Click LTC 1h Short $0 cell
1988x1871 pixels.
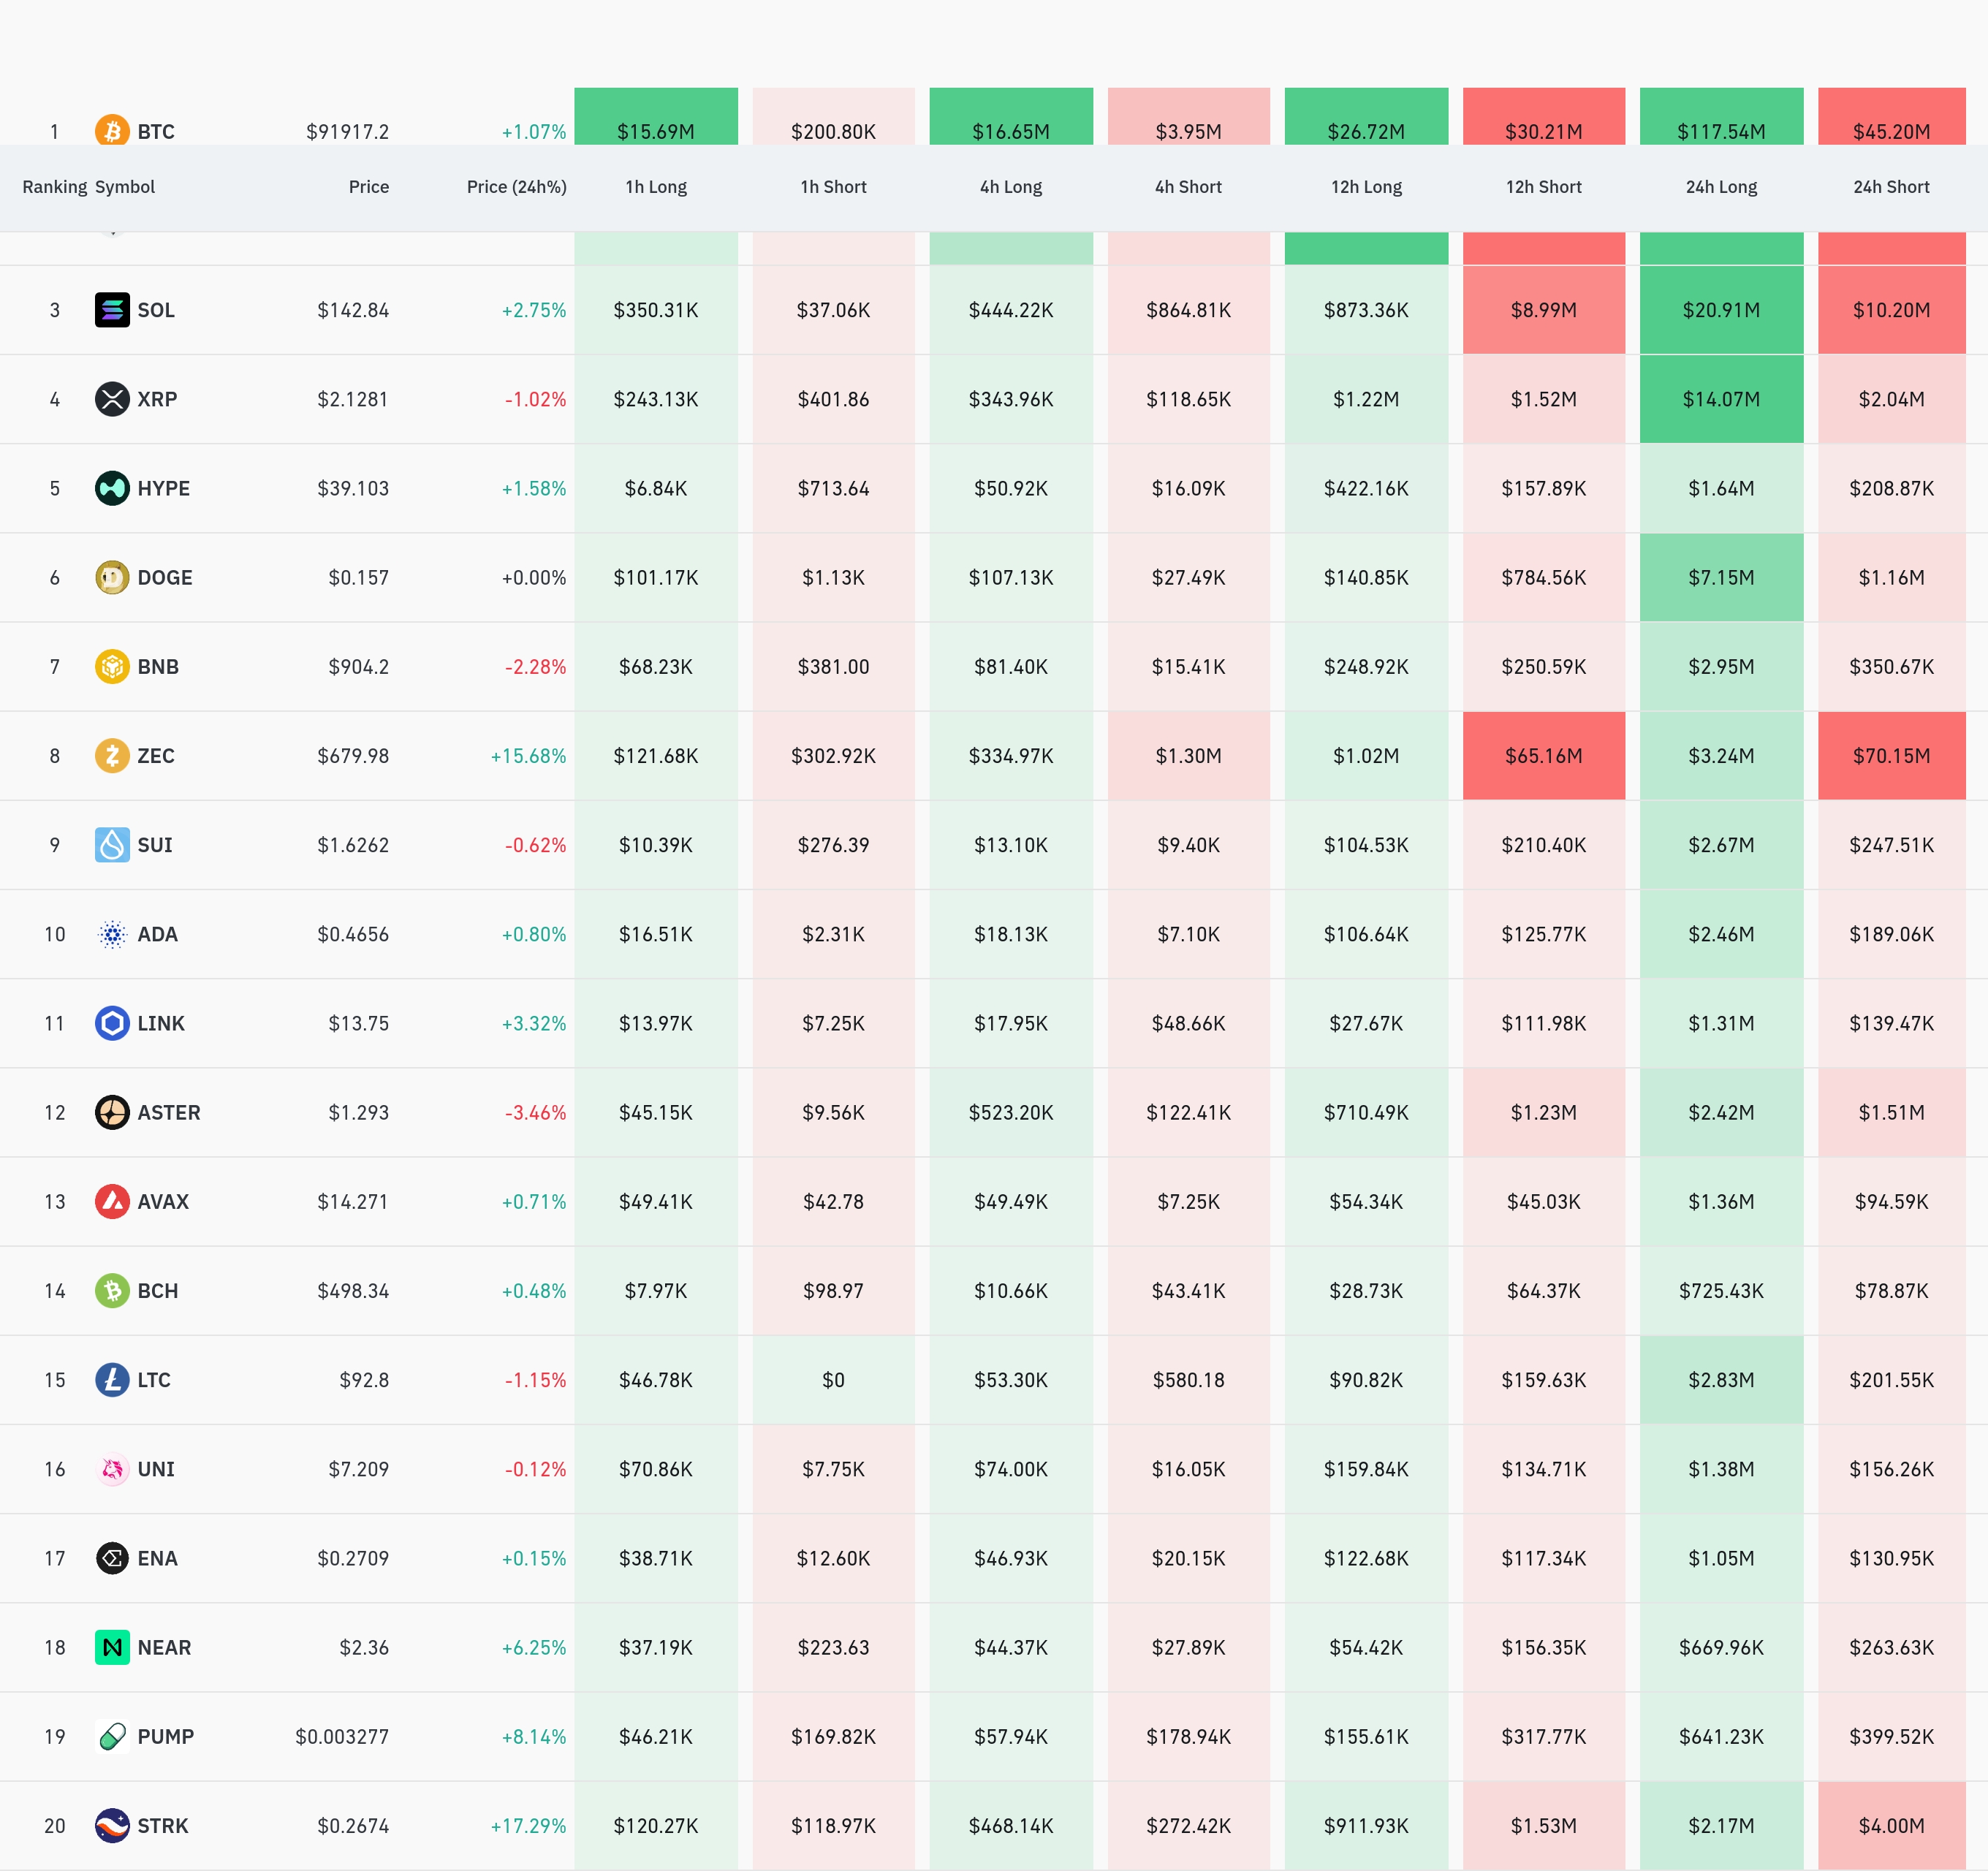833,1380
